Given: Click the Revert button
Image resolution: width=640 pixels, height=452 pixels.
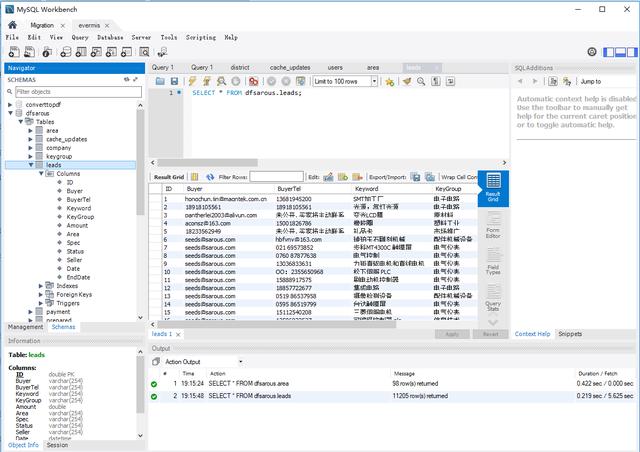Looking at the screenshot, I should click(x=491, y=334).
